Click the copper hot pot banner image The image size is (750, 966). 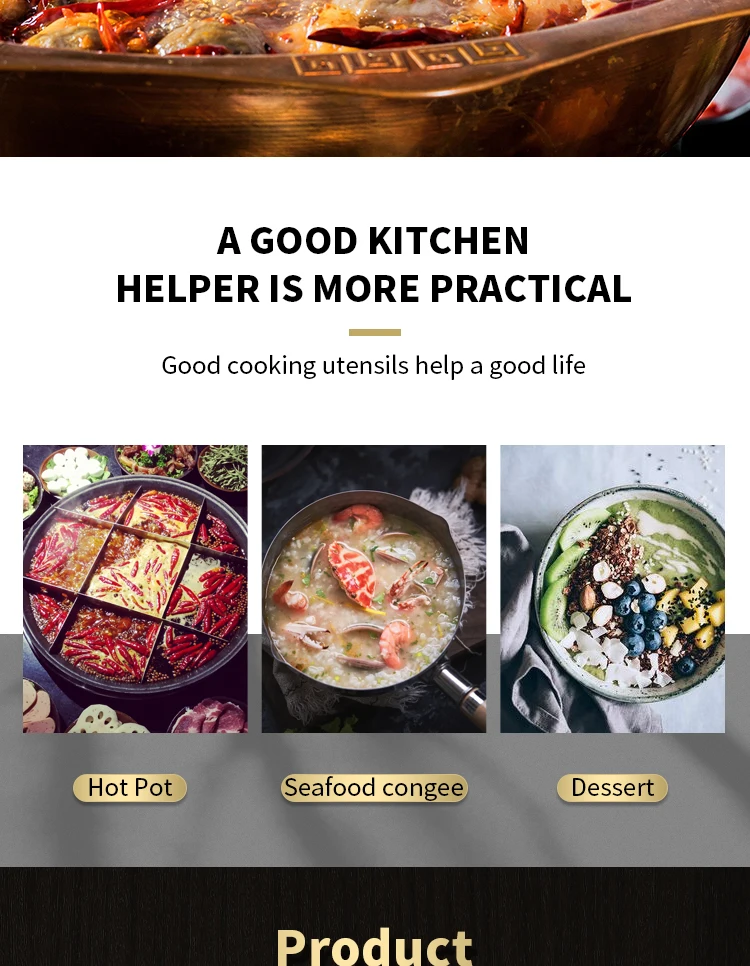coord(375,78)
